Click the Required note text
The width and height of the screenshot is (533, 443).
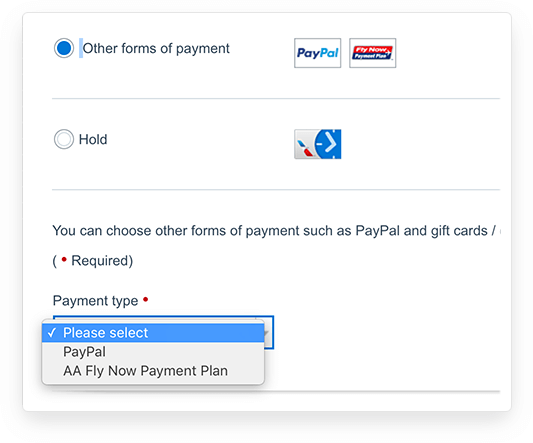click(93, 261)
